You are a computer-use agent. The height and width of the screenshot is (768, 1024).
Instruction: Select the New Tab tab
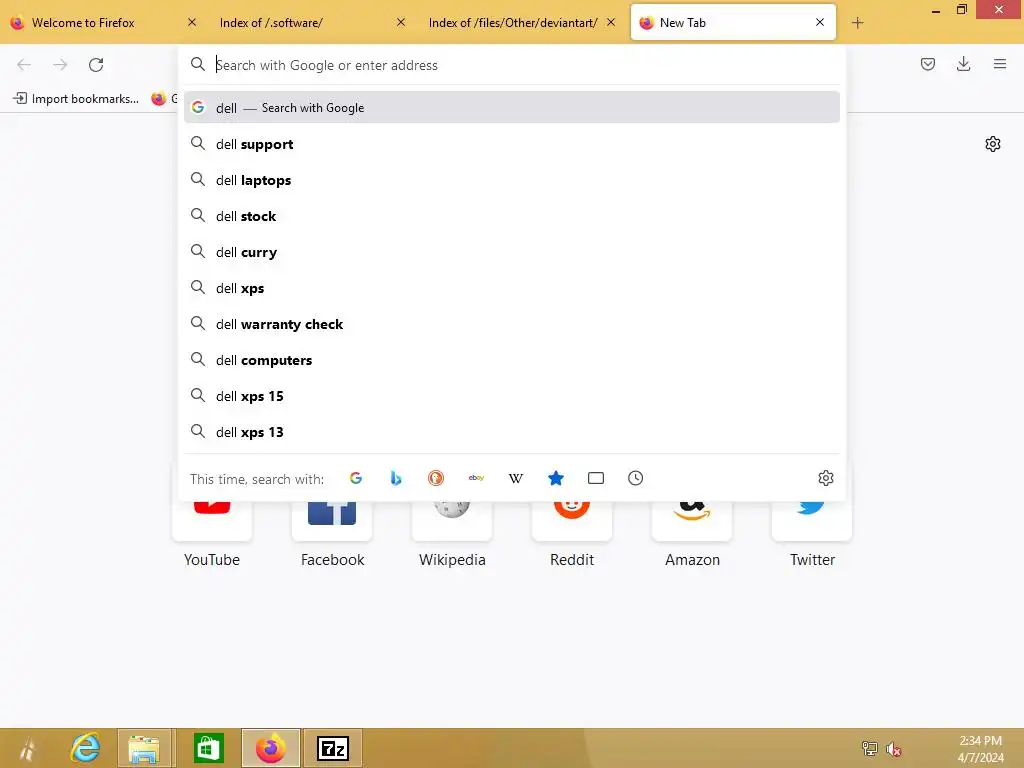(733, 22)
